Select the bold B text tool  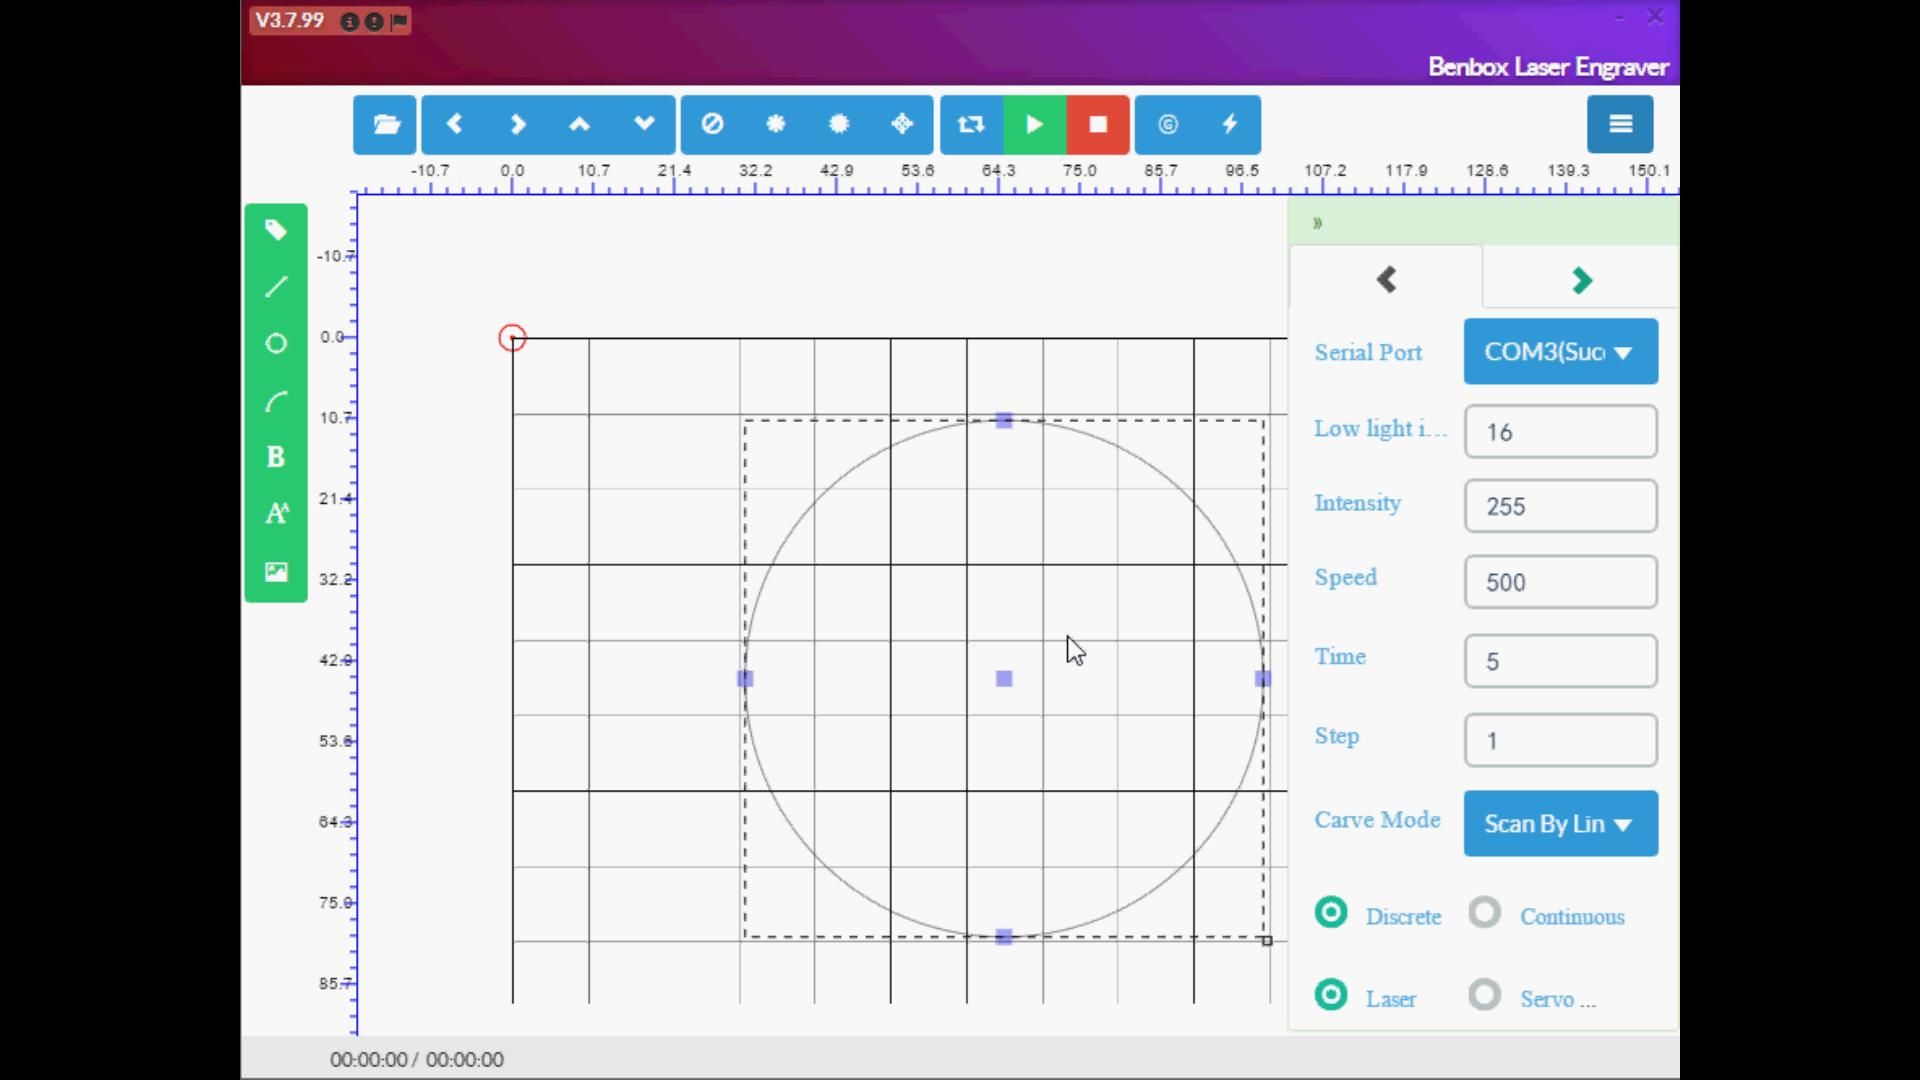(276, 458)
